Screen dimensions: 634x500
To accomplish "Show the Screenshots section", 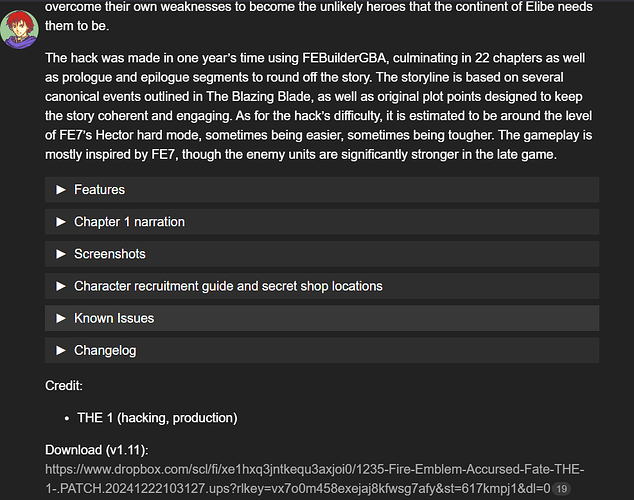I will click(x=109, y=254).
